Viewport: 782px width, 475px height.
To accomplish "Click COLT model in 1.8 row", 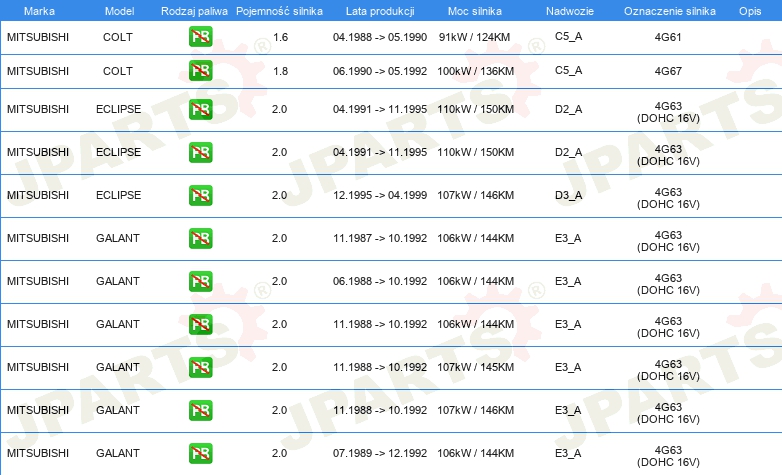I will coord(118,71).
